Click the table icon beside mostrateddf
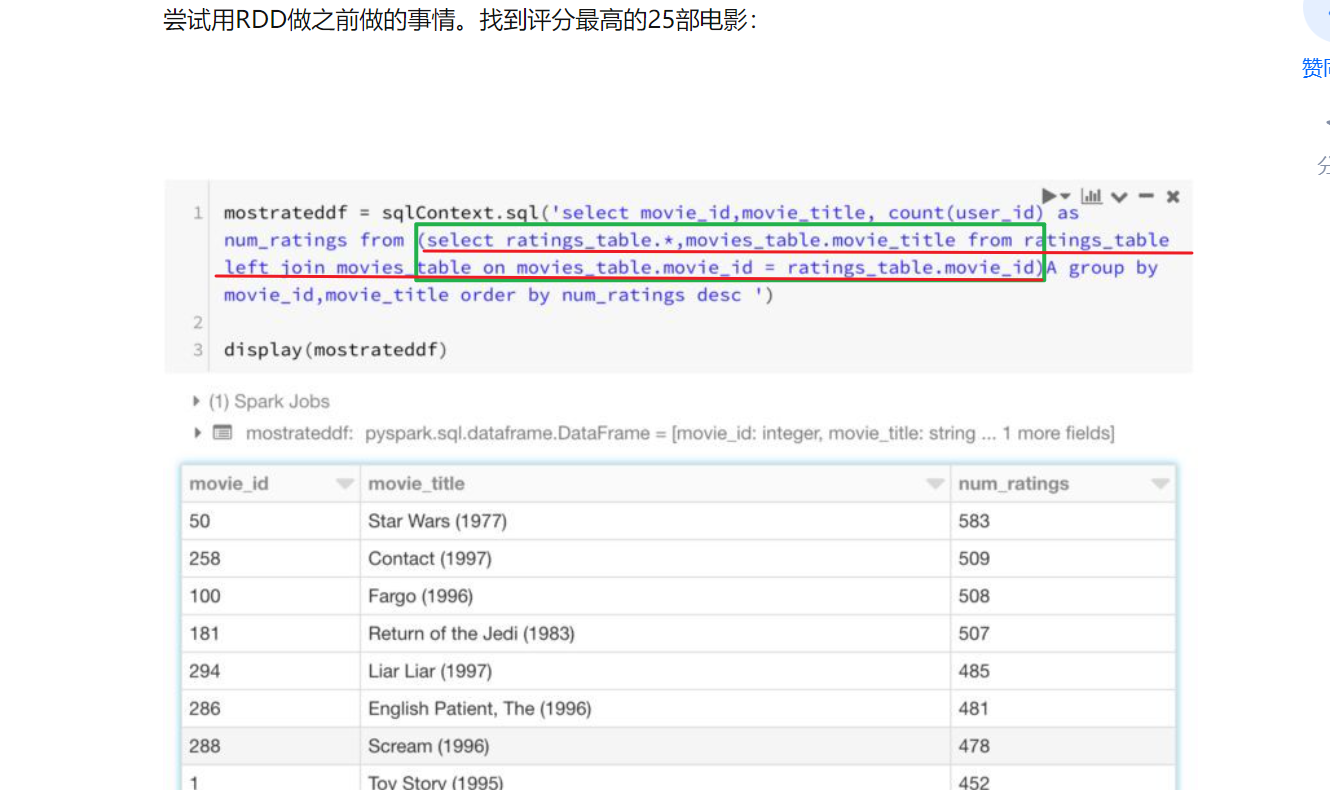This screenshot has height=790, width=1330. coord(222,433)
